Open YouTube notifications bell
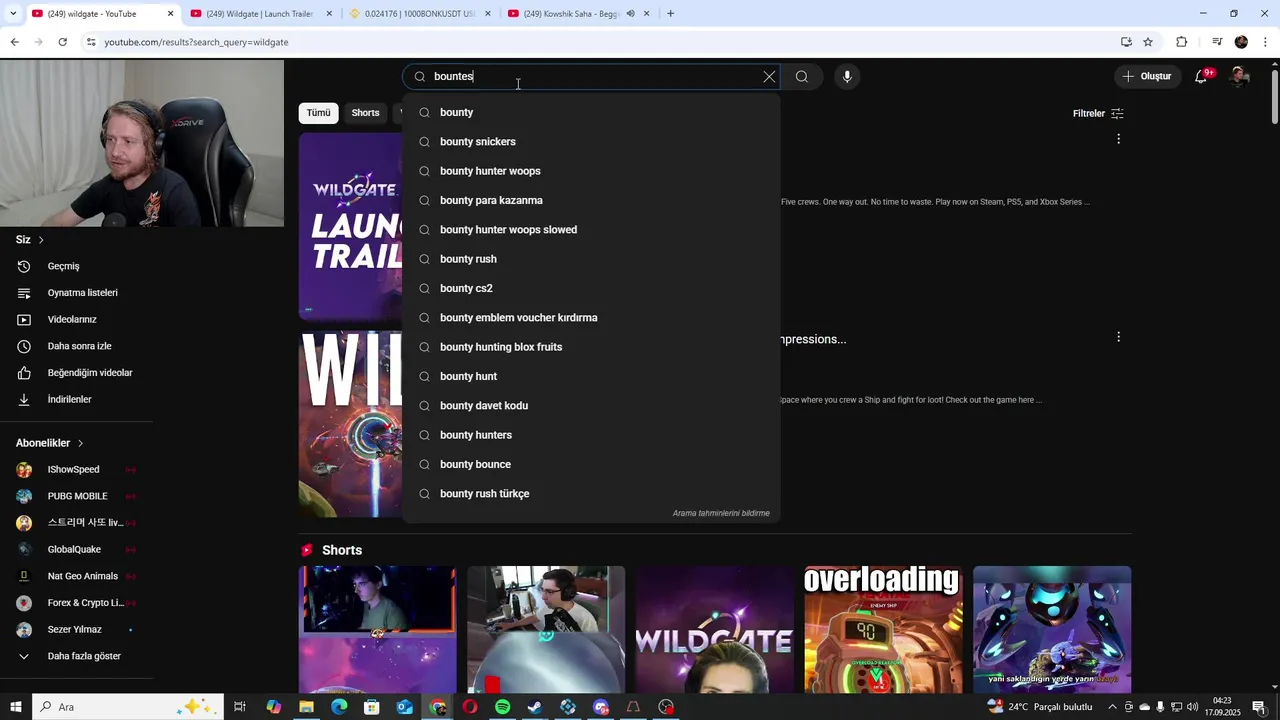This screenshot has height=720, width=1280. click(1202, 76)
